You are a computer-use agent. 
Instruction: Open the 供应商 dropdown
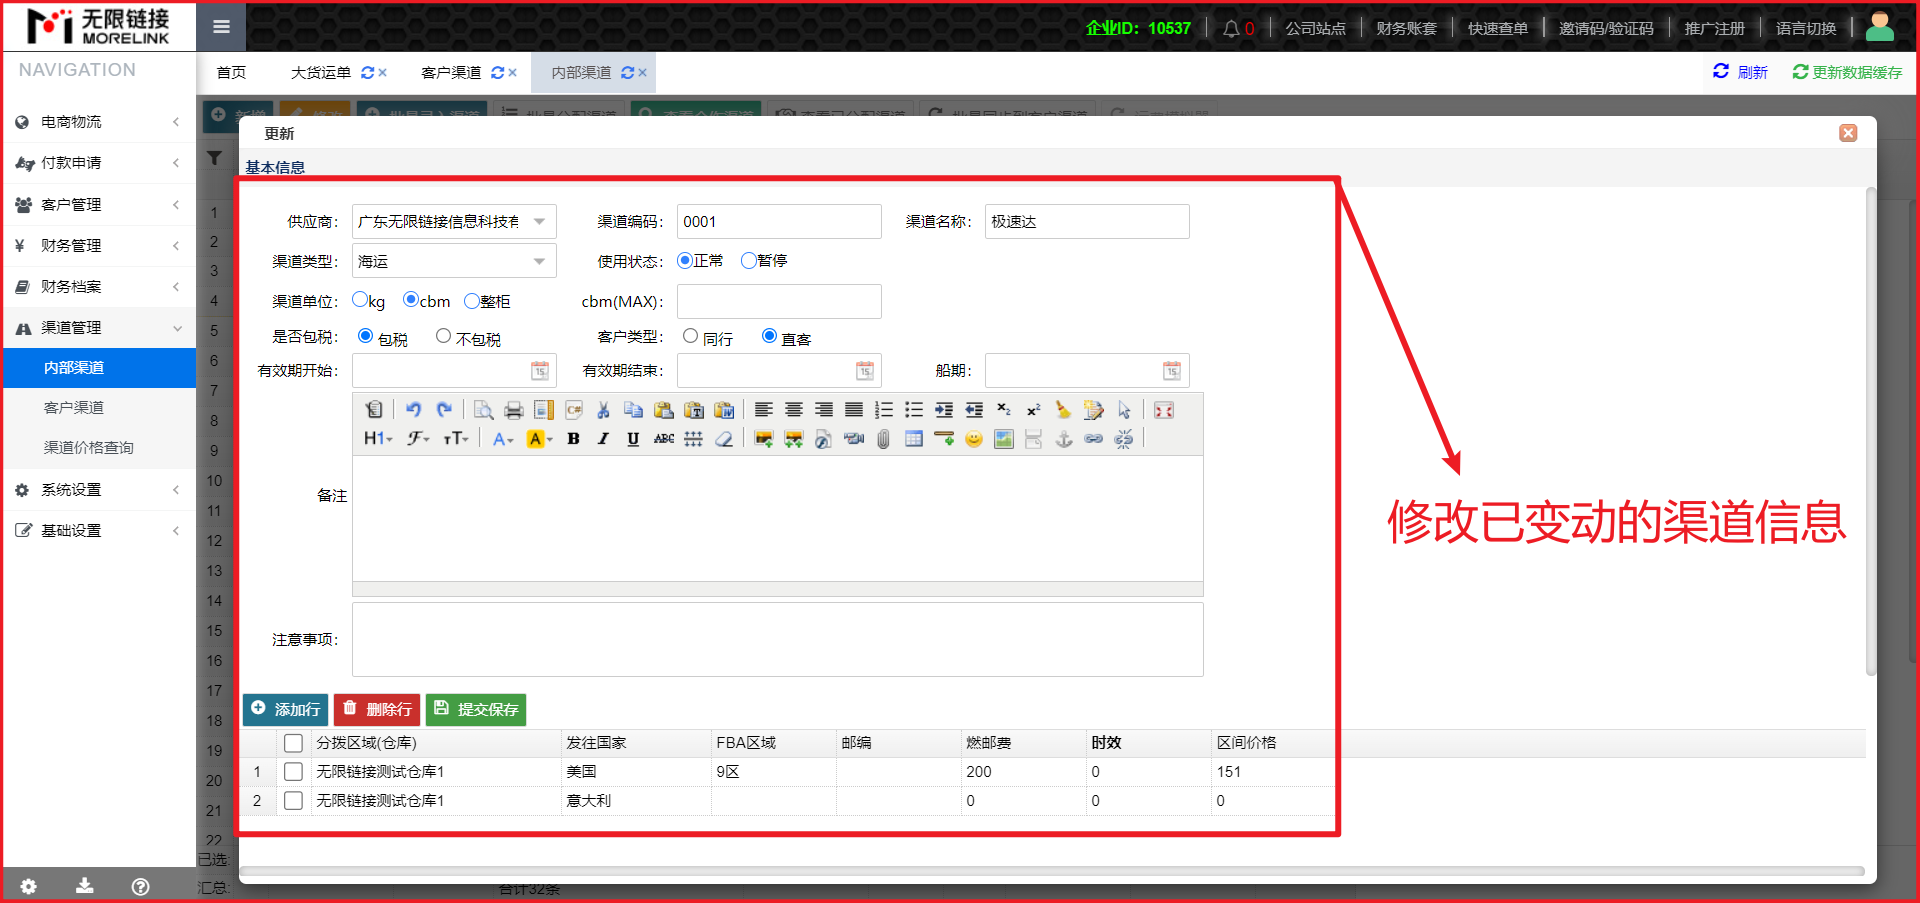tap(539, 222)
